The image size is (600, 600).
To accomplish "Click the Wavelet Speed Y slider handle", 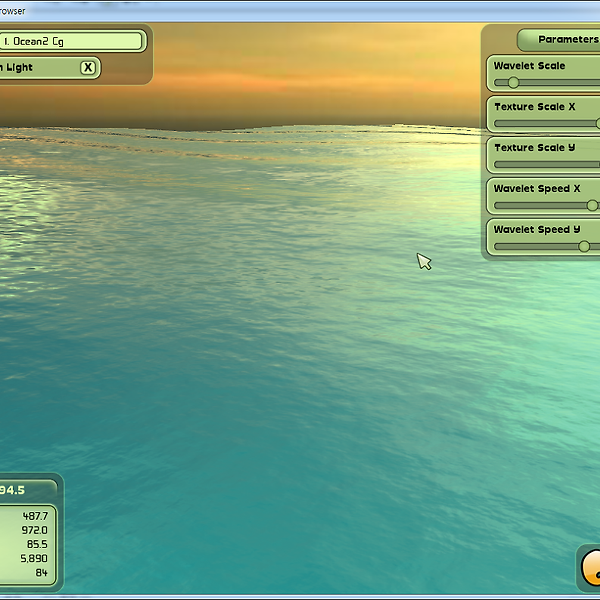I will pyautogui.click(x=584, y=246).
